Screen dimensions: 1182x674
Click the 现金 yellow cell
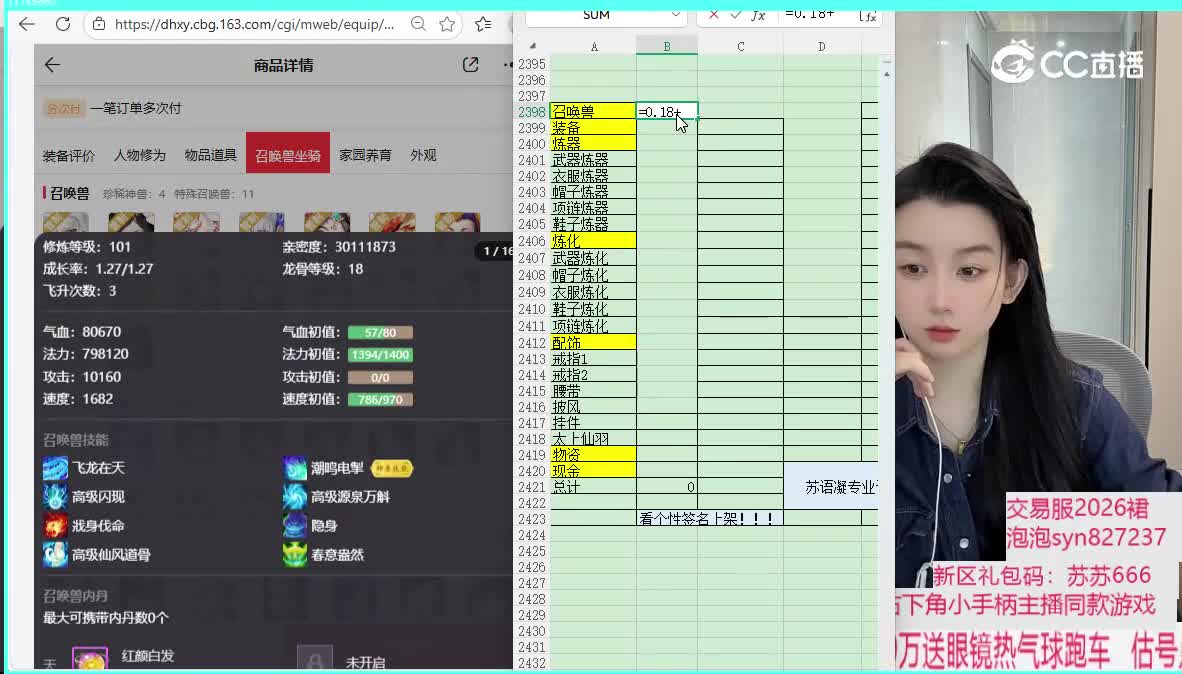(x=593, y=471)
